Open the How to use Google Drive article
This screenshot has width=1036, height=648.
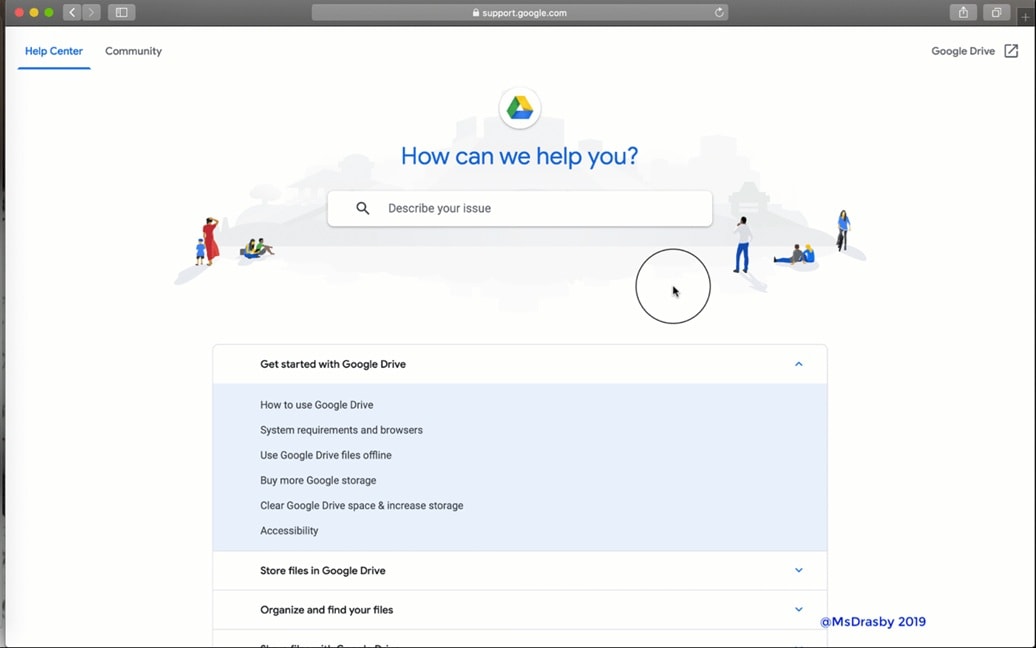pos(316,404)
